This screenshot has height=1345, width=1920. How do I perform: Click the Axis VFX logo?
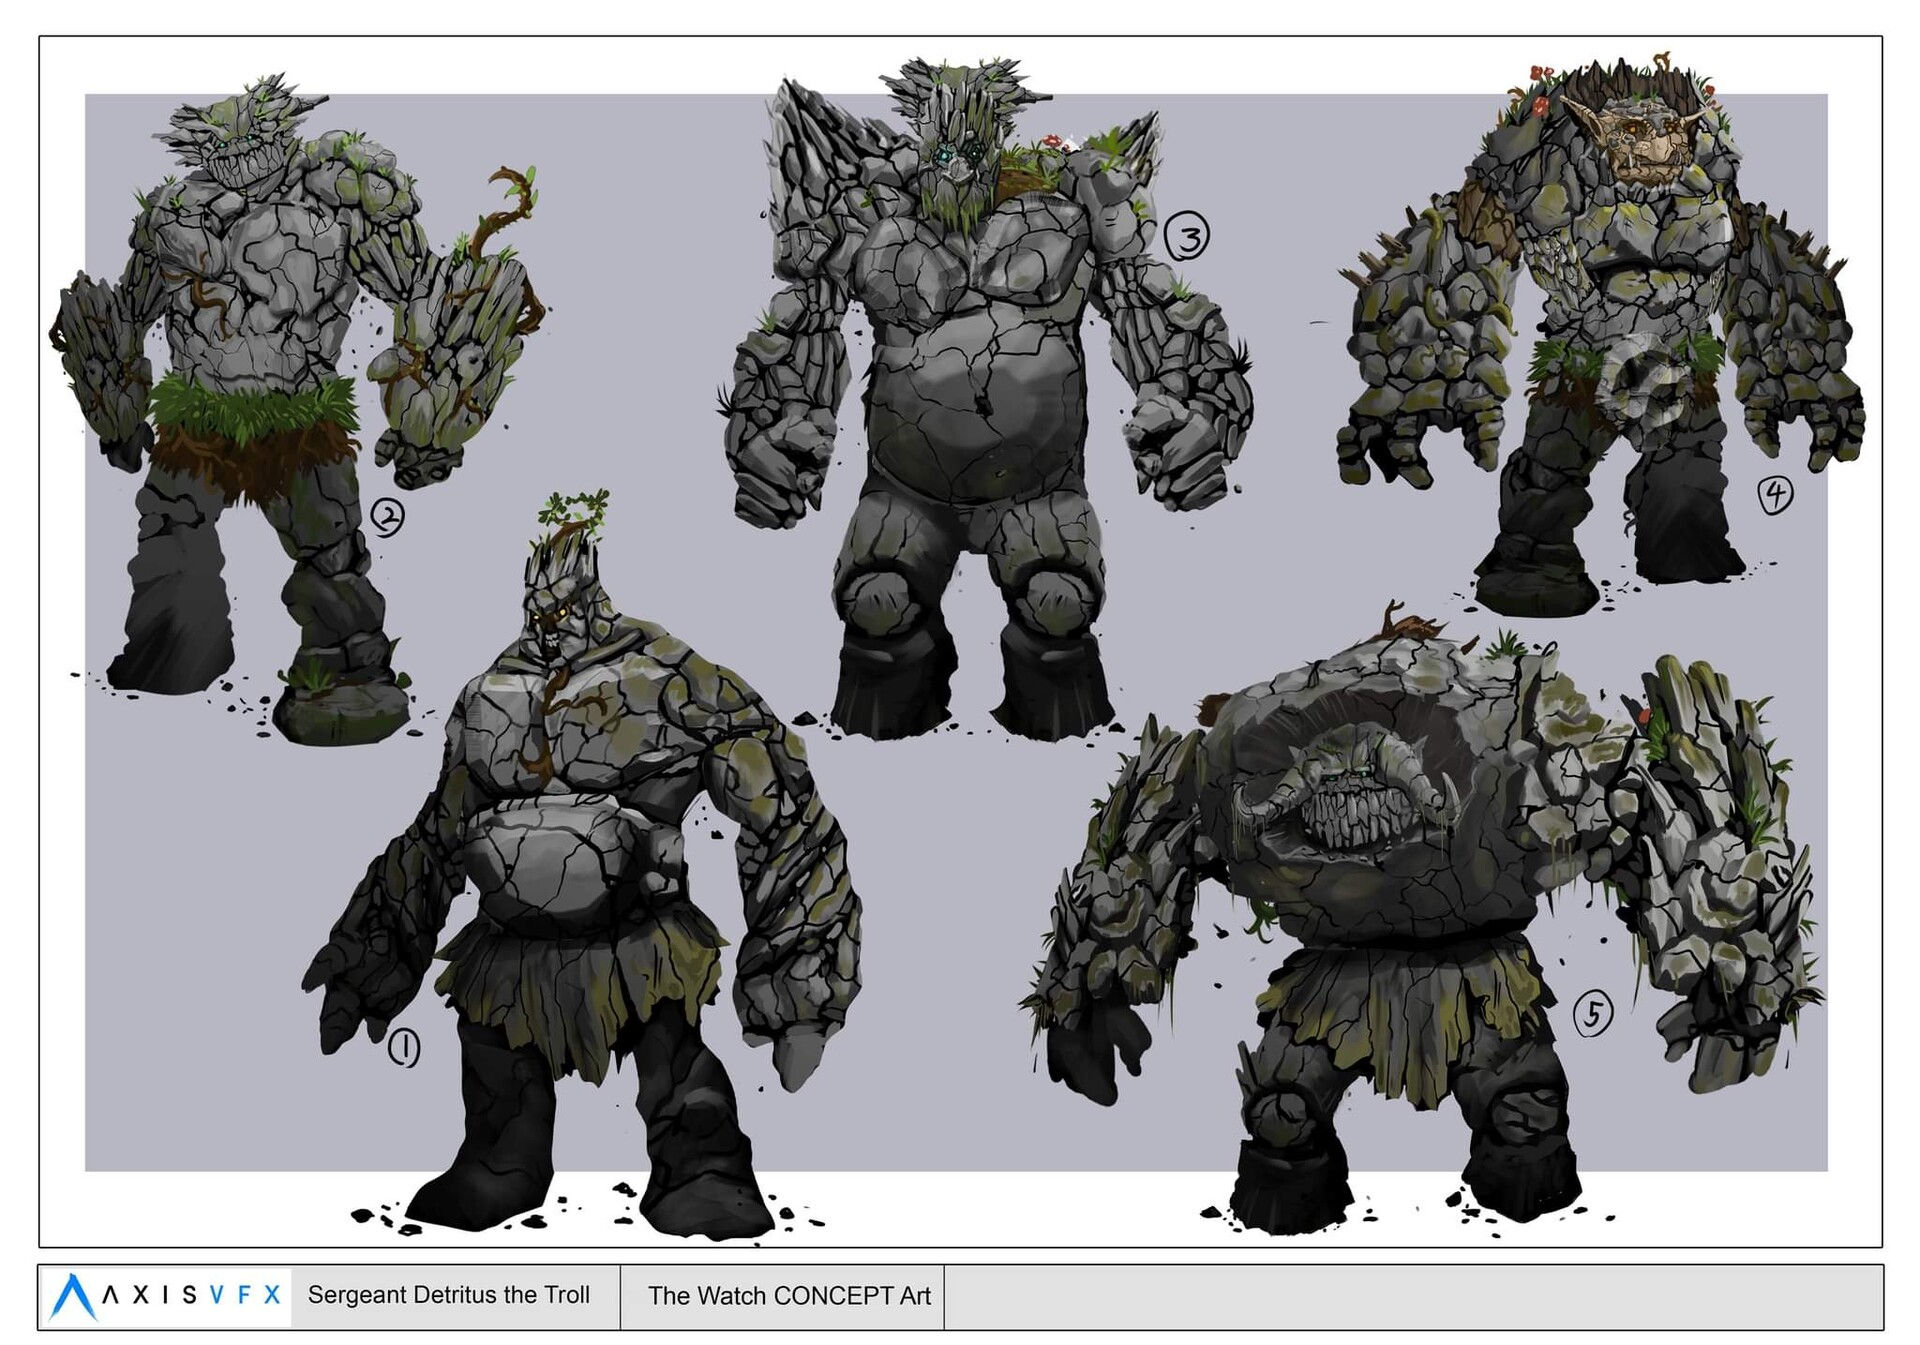pyautogui.click(x=166, y=1296)
